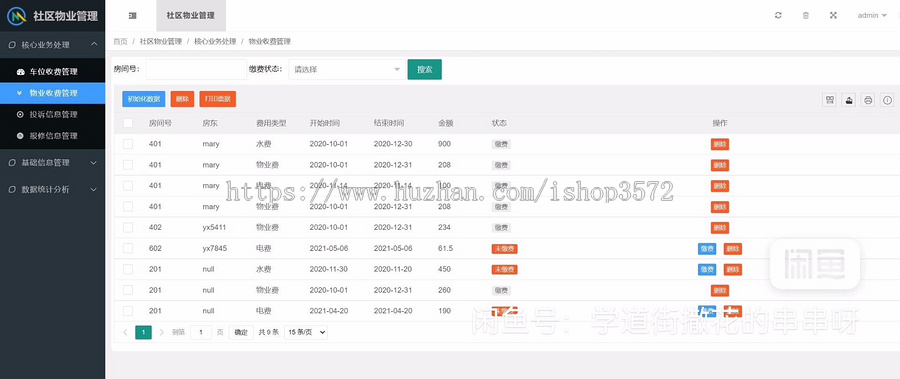Open 报修信息管理 in the sidebar
The image size is (900, 379).
[52, 136]
